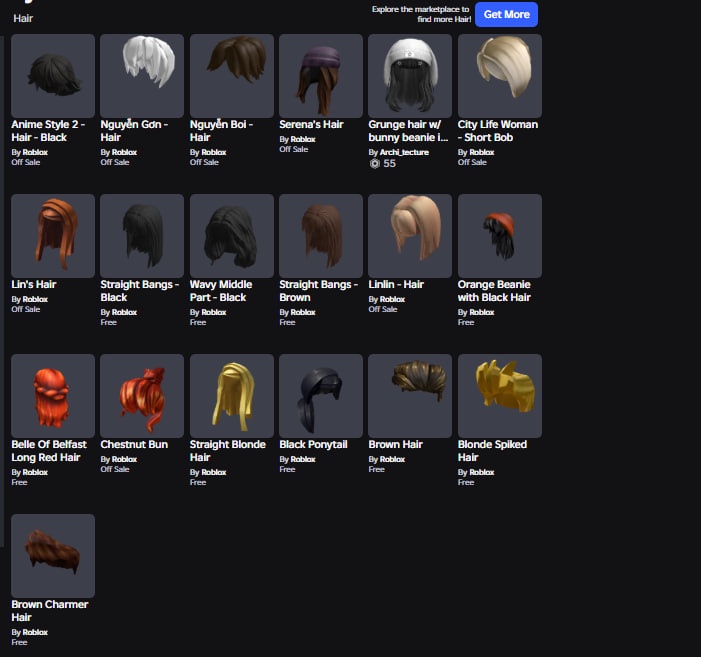Screen dimensions: 701x657
Task: Open the Lin's Hair title link
Action: 34,284
